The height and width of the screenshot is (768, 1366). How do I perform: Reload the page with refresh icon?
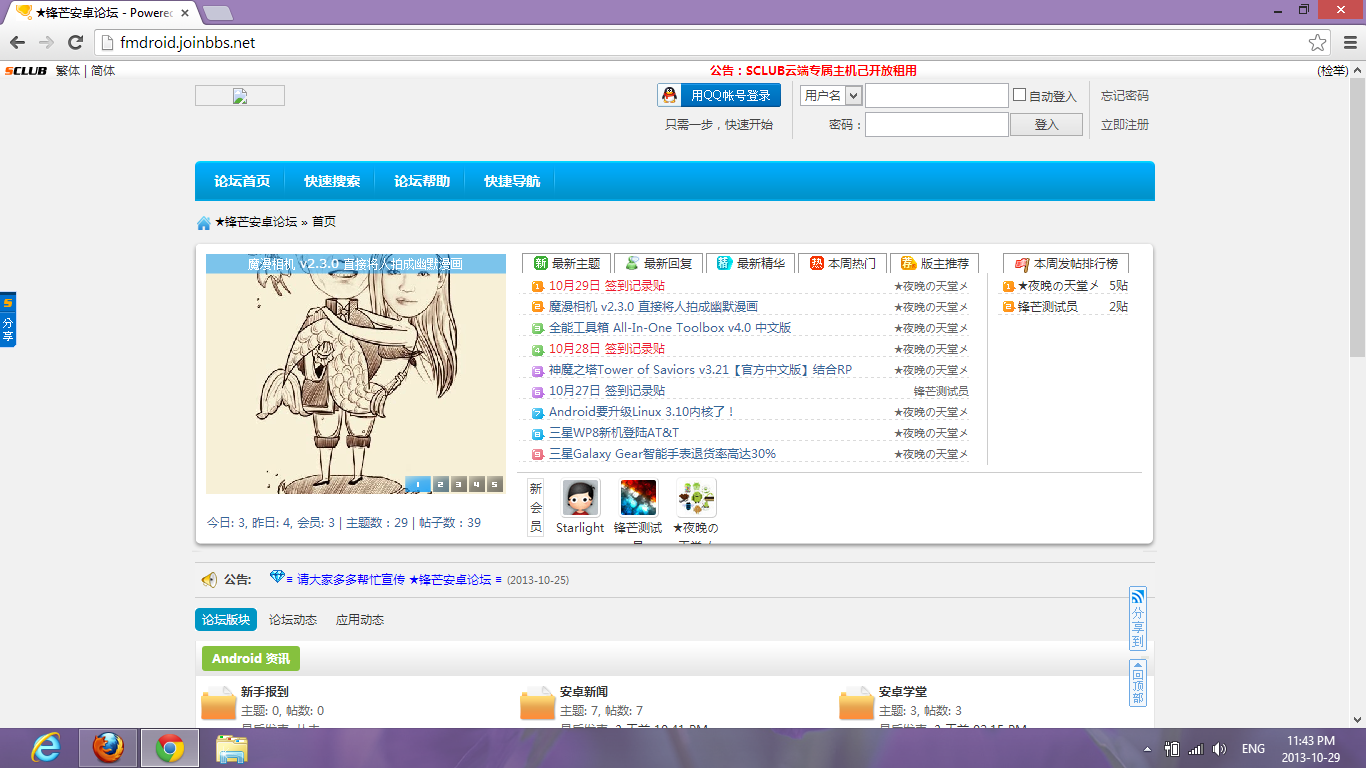click(x=75, y=42)
